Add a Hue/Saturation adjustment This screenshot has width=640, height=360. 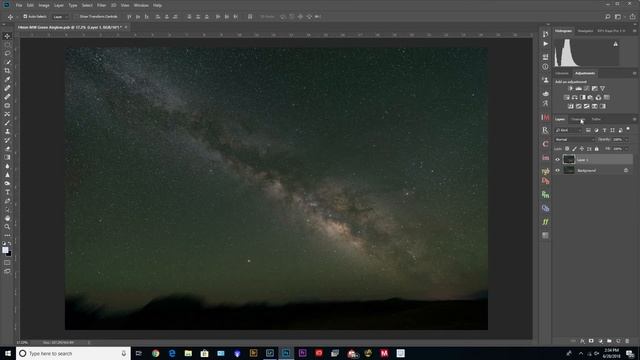(x=567, y=98)
